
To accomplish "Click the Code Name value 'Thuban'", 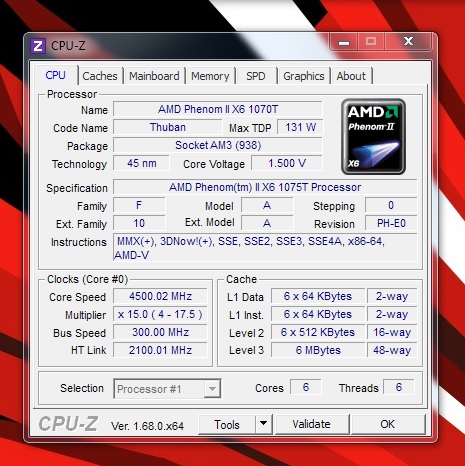I will pyautogui.click(x=168, y=127).
